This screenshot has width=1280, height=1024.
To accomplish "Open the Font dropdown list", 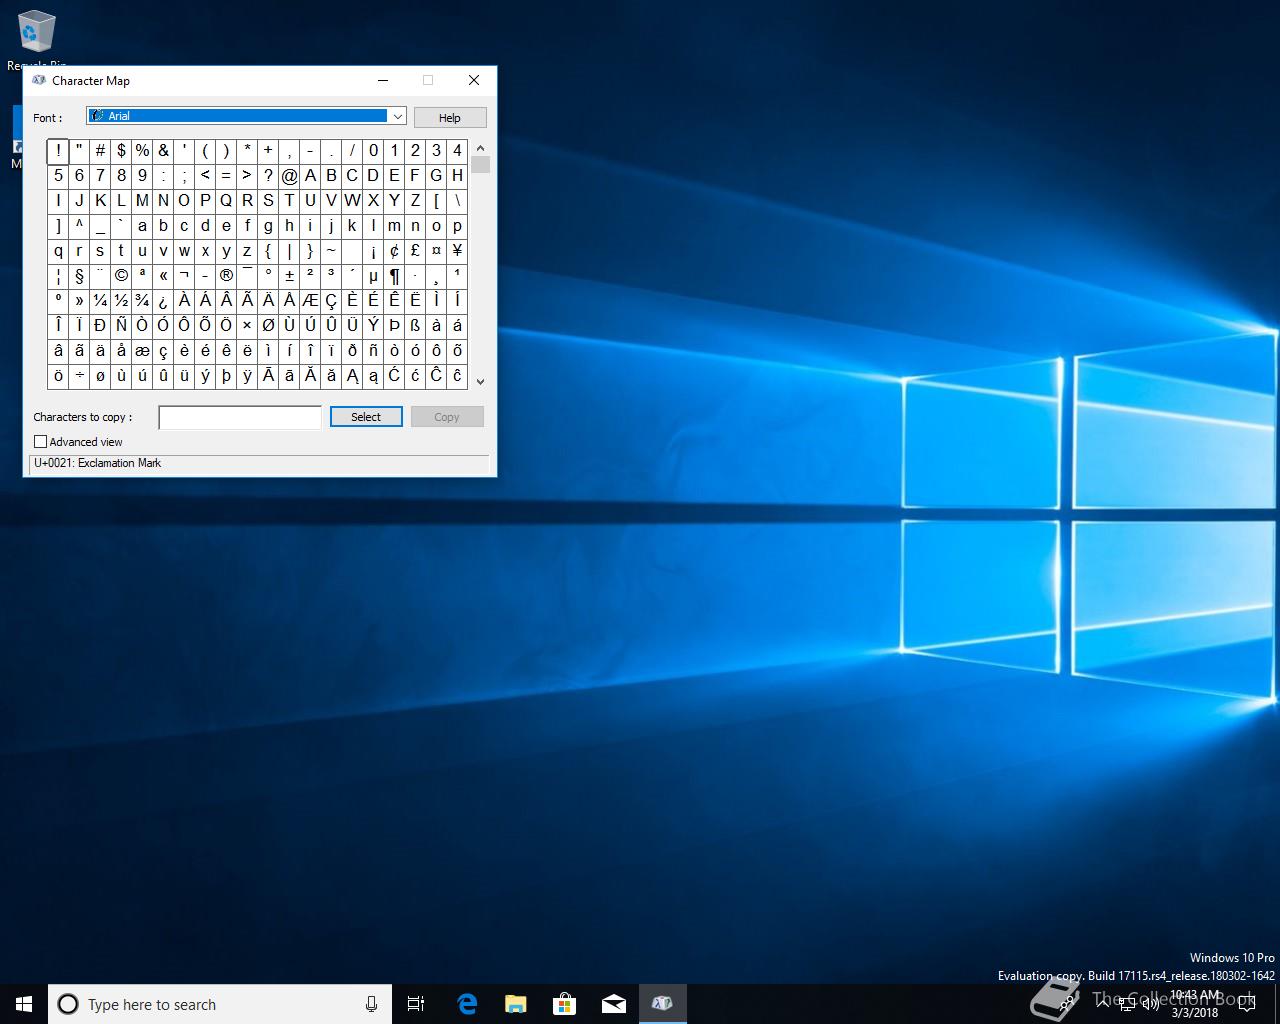I will [x=397, y=117].
